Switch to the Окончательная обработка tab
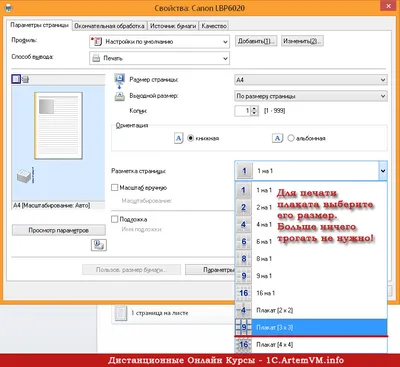Image resolution: width=400 pixels, height=367 pixels. (x=109, y=26)
